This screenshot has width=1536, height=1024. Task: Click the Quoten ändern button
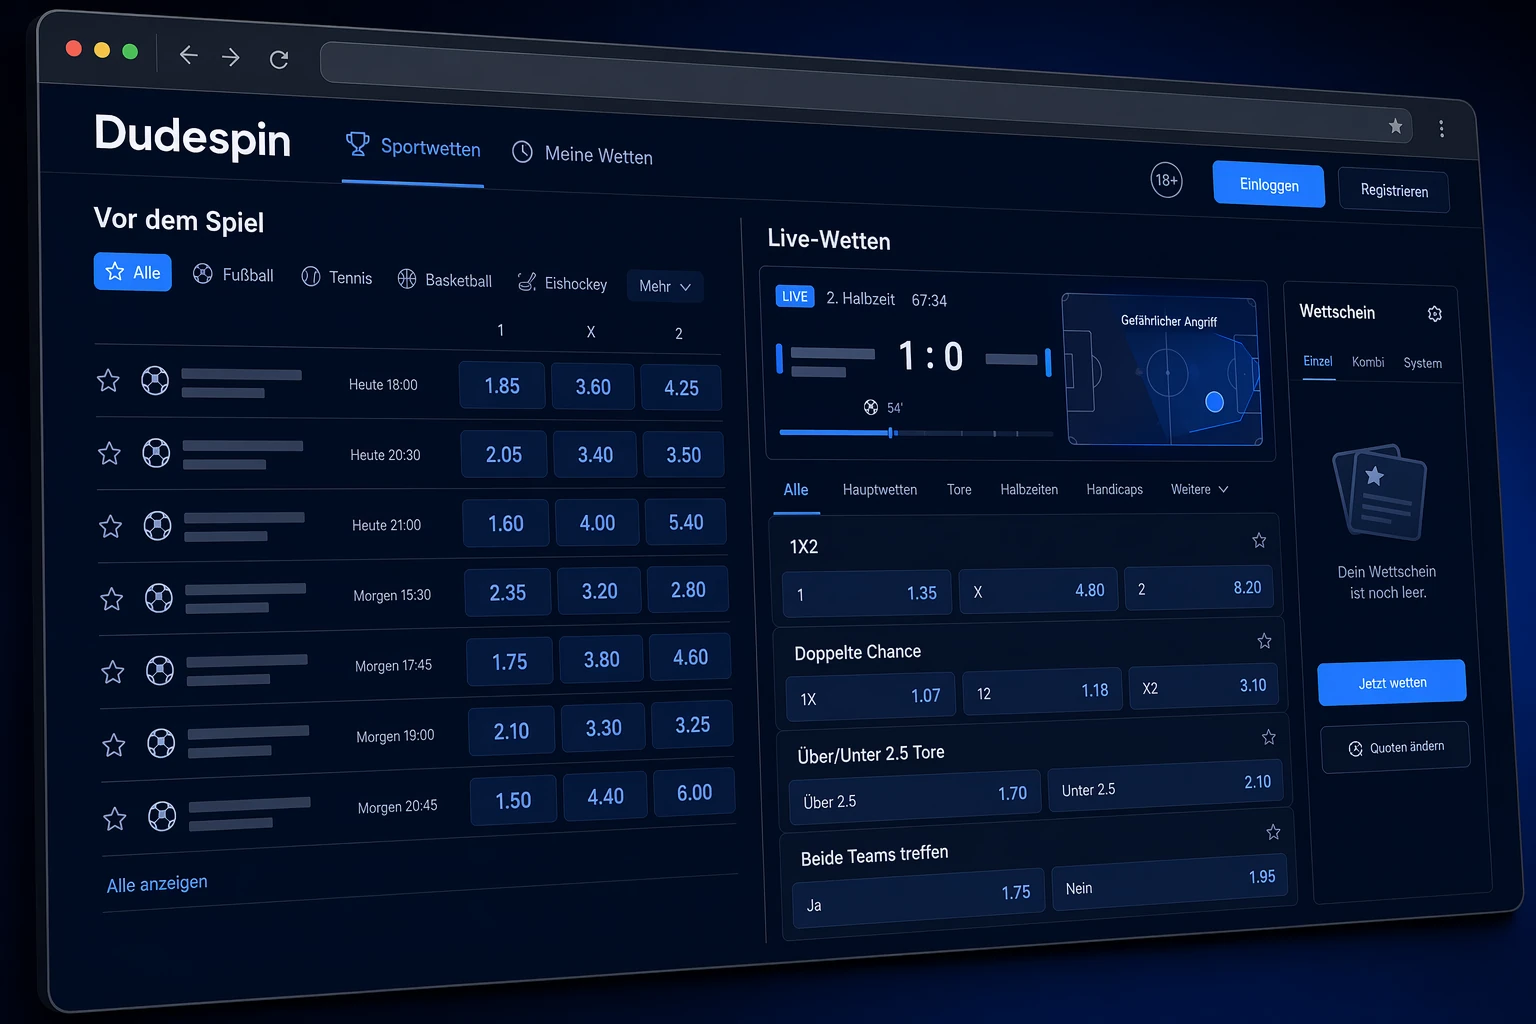(1396, 747)
